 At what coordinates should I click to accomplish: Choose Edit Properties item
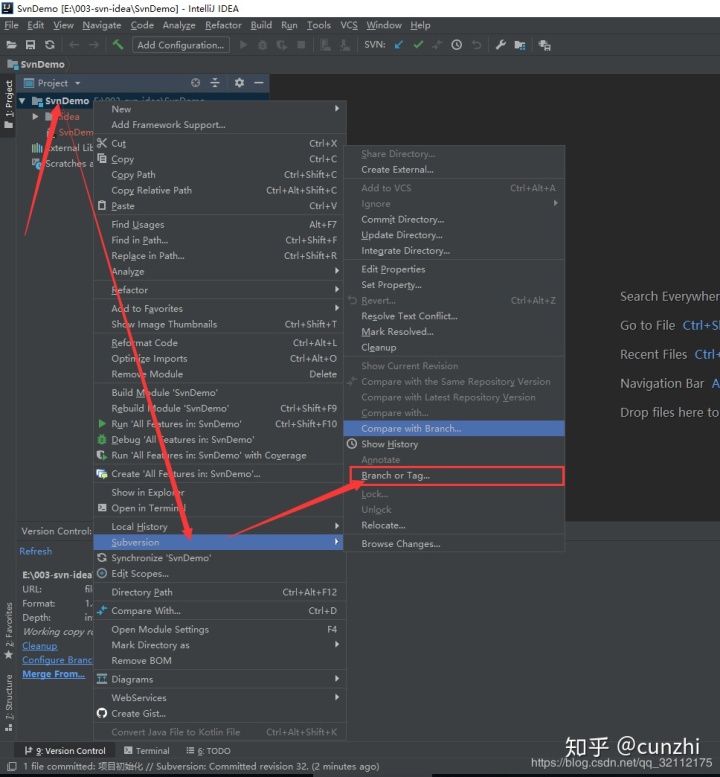point(454,269)
